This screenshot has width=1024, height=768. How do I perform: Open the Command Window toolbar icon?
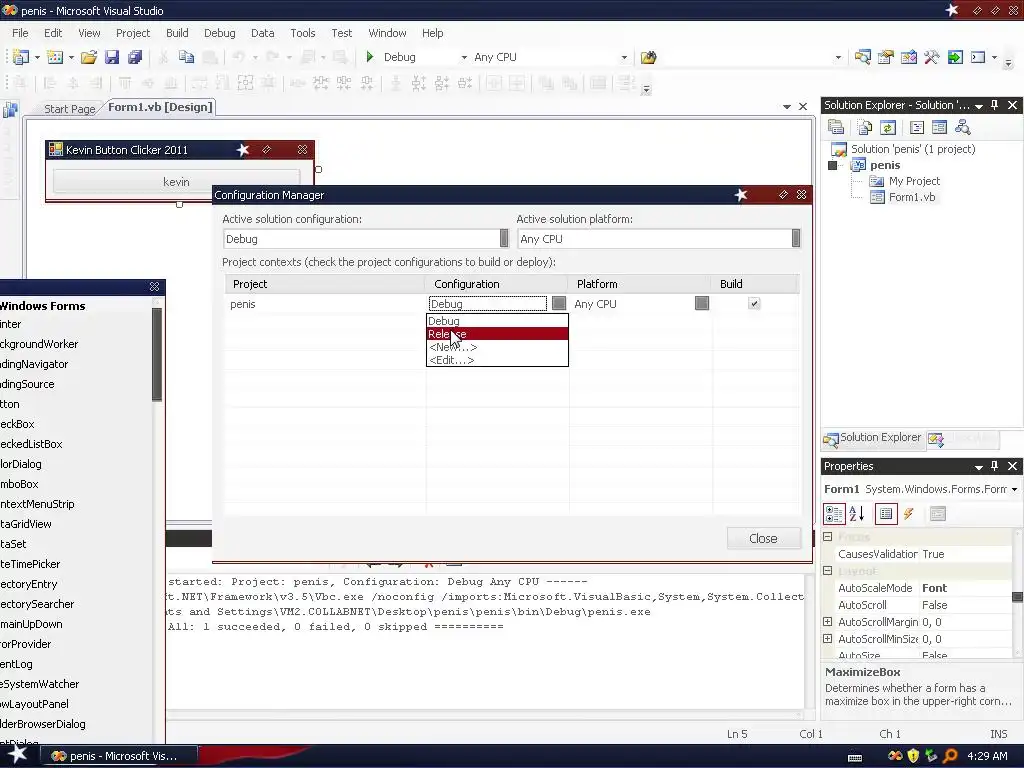(x=978, y=57)
